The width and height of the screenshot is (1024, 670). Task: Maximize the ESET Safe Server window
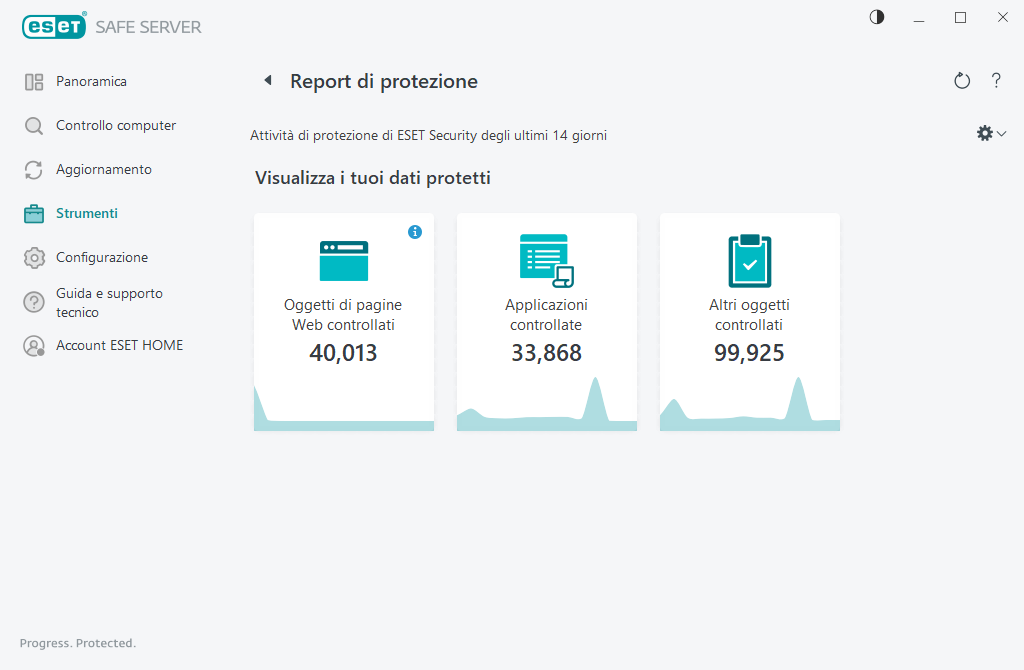960,17
